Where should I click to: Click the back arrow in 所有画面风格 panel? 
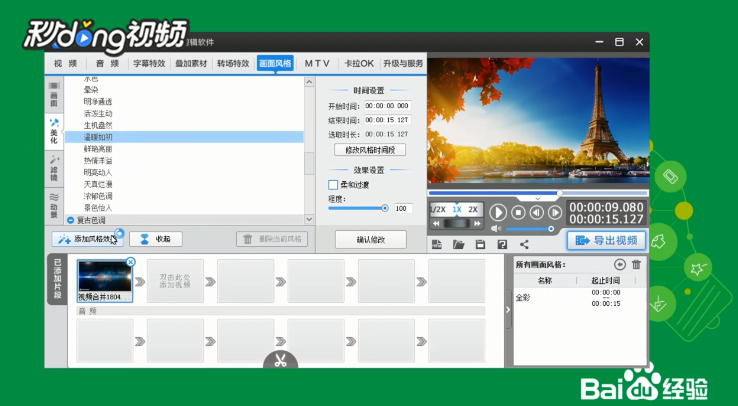(620, 265)
